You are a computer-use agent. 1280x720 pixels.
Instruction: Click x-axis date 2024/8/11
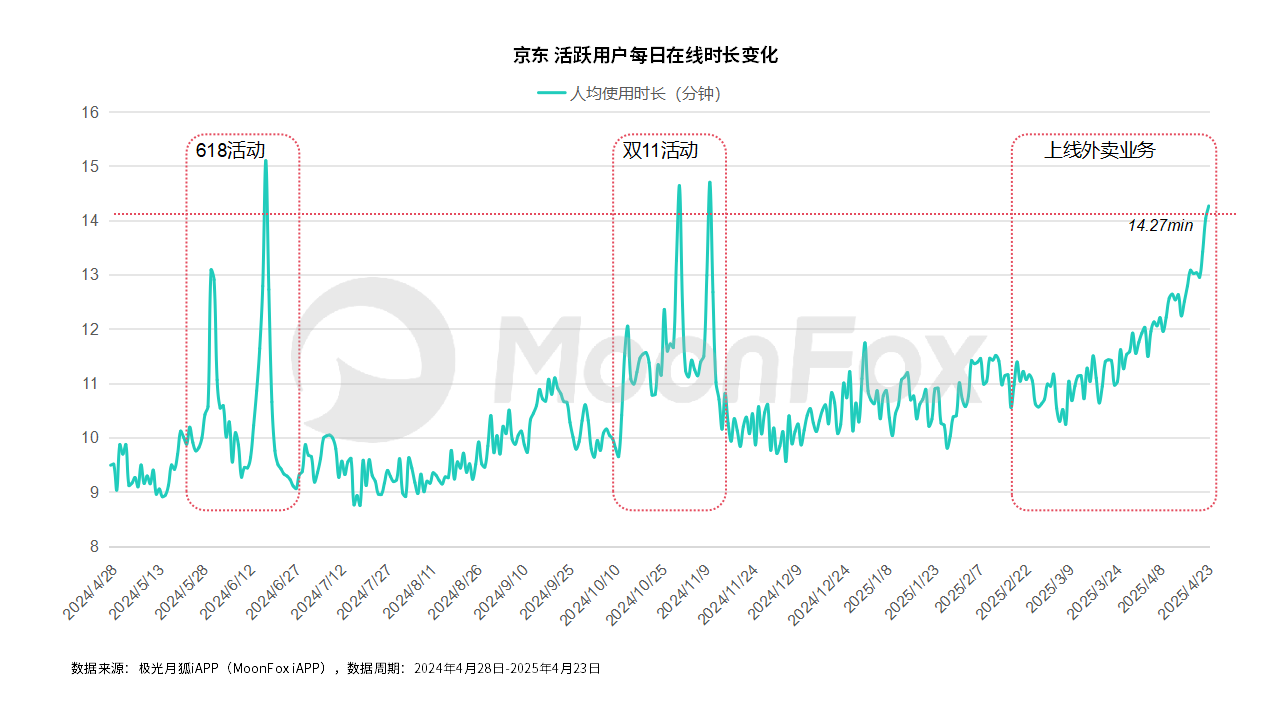point(410,591)
